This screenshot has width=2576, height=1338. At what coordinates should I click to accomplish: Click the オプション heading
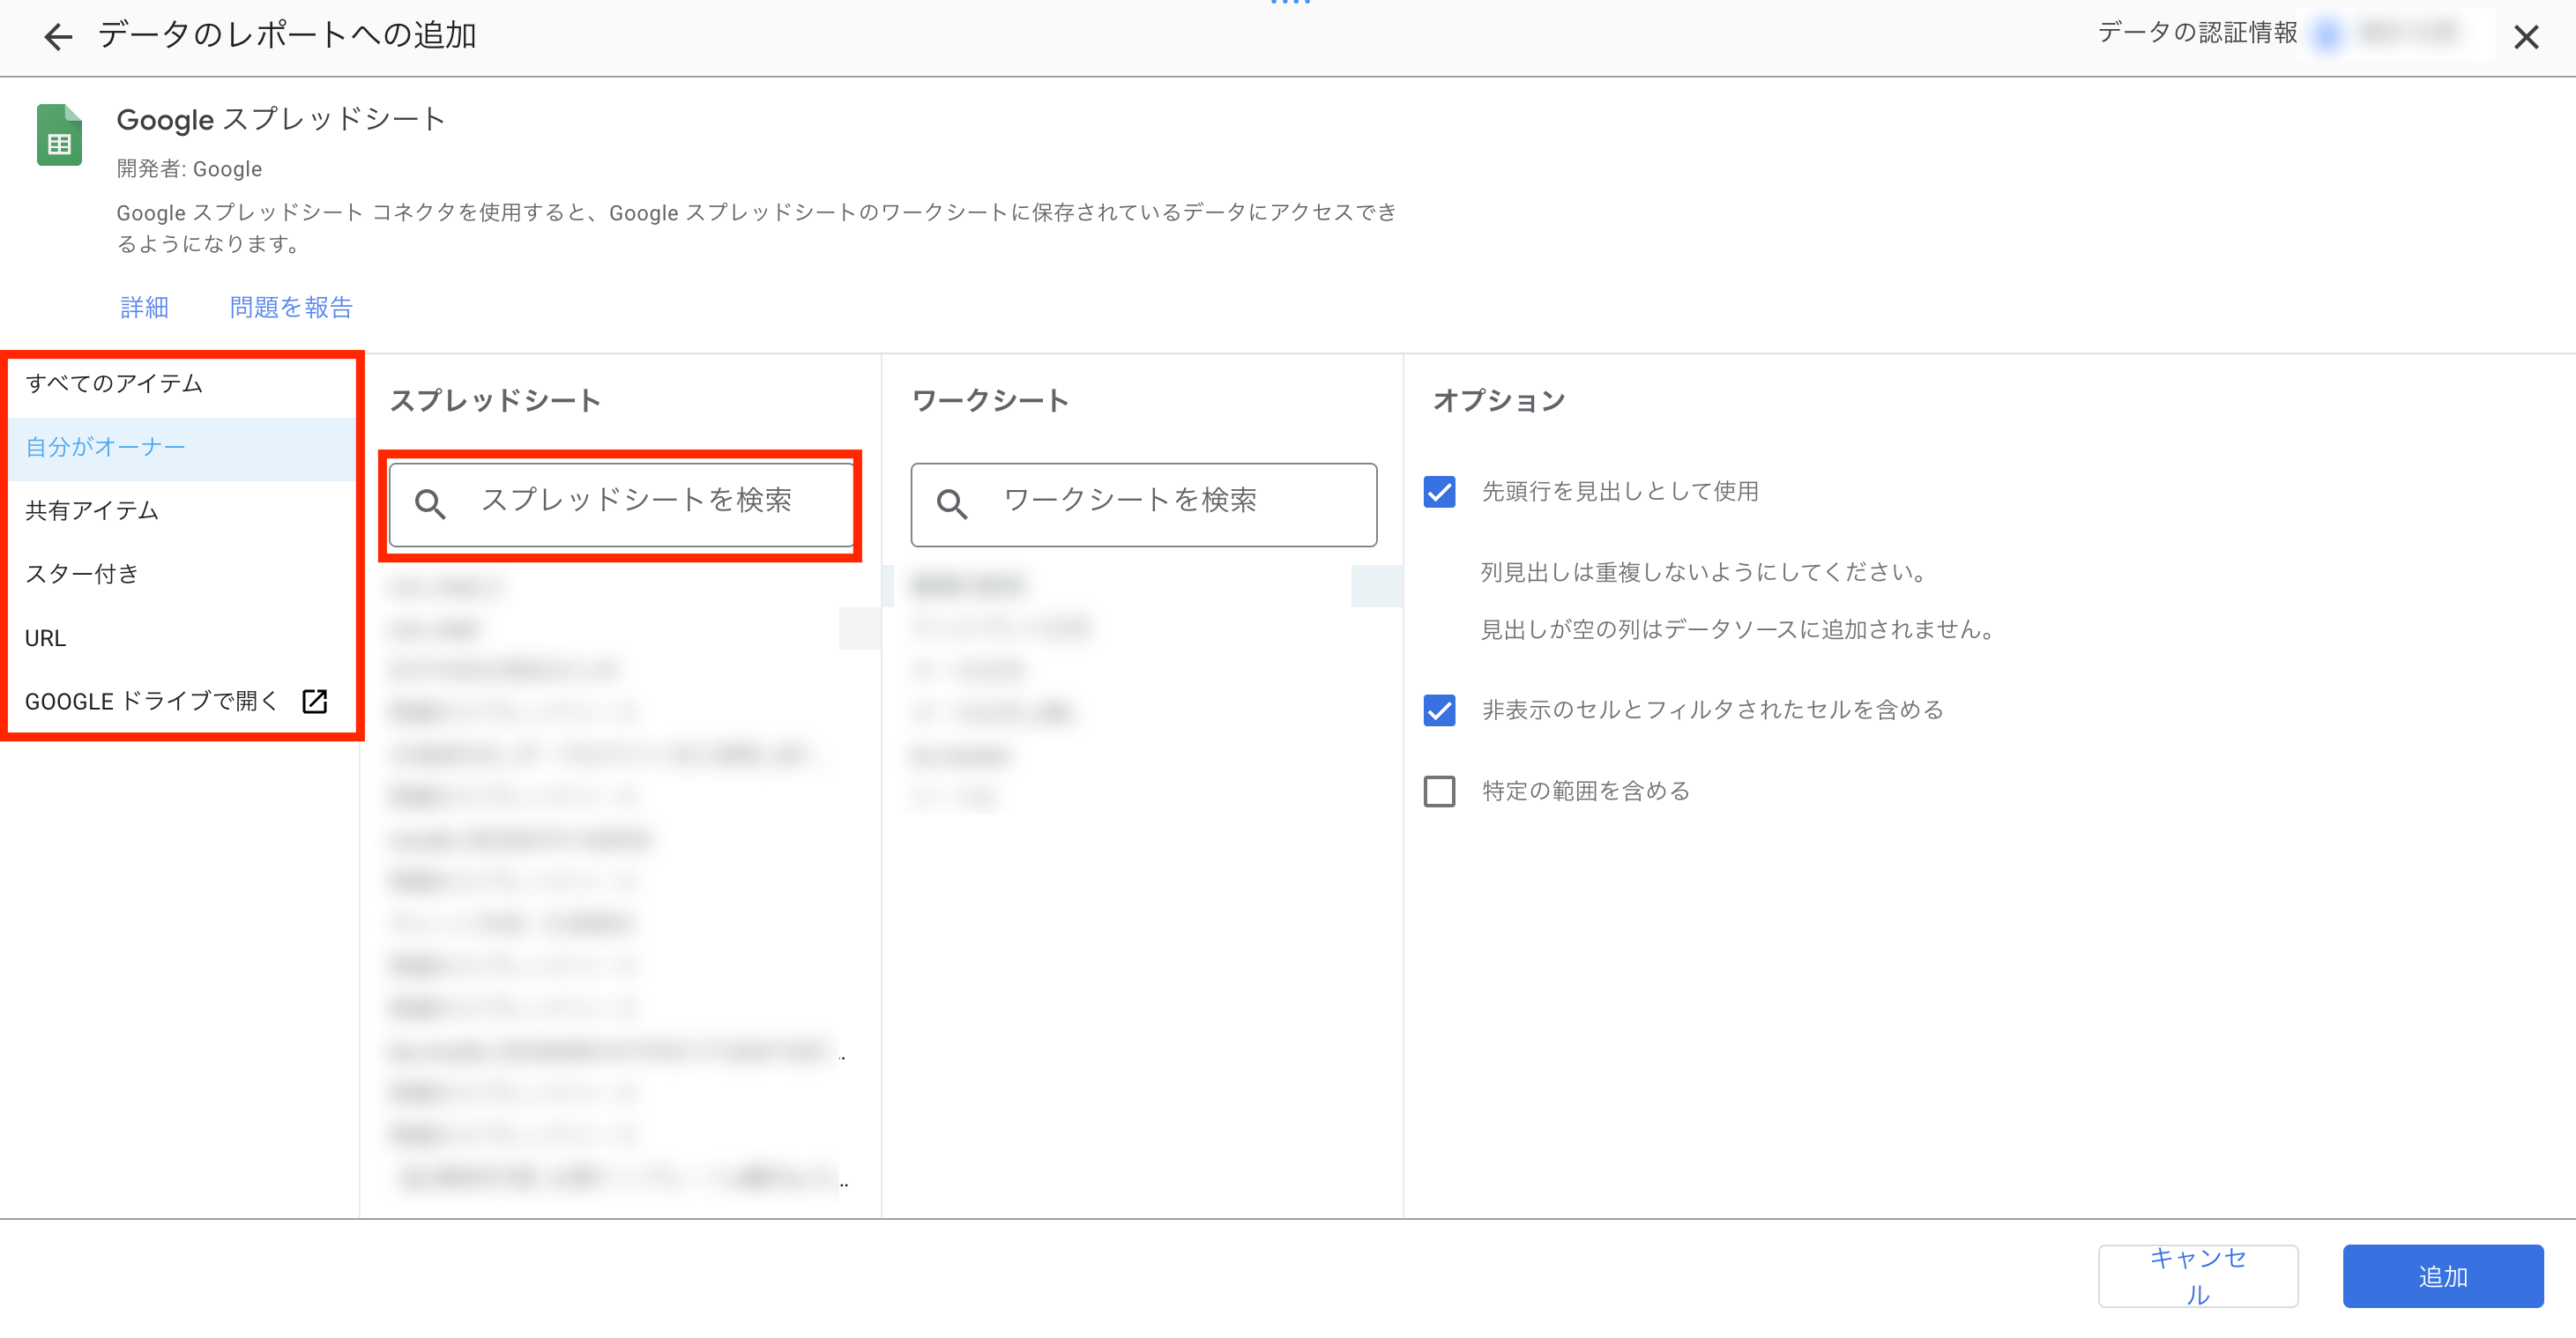[1498, 401]
